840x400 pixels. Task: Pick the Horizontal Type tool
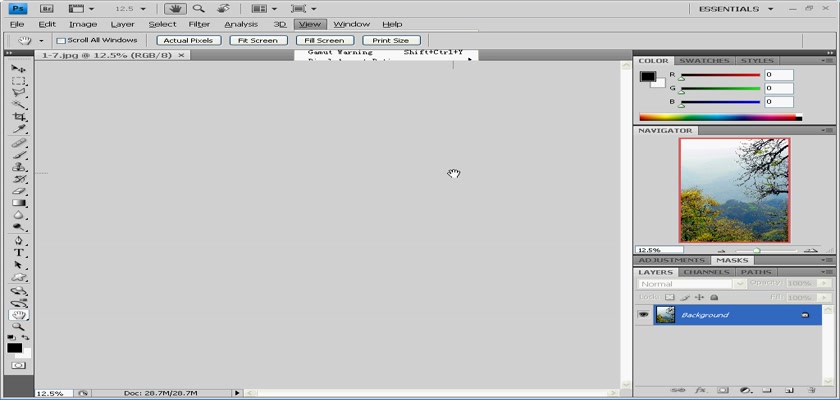point(19,253)
